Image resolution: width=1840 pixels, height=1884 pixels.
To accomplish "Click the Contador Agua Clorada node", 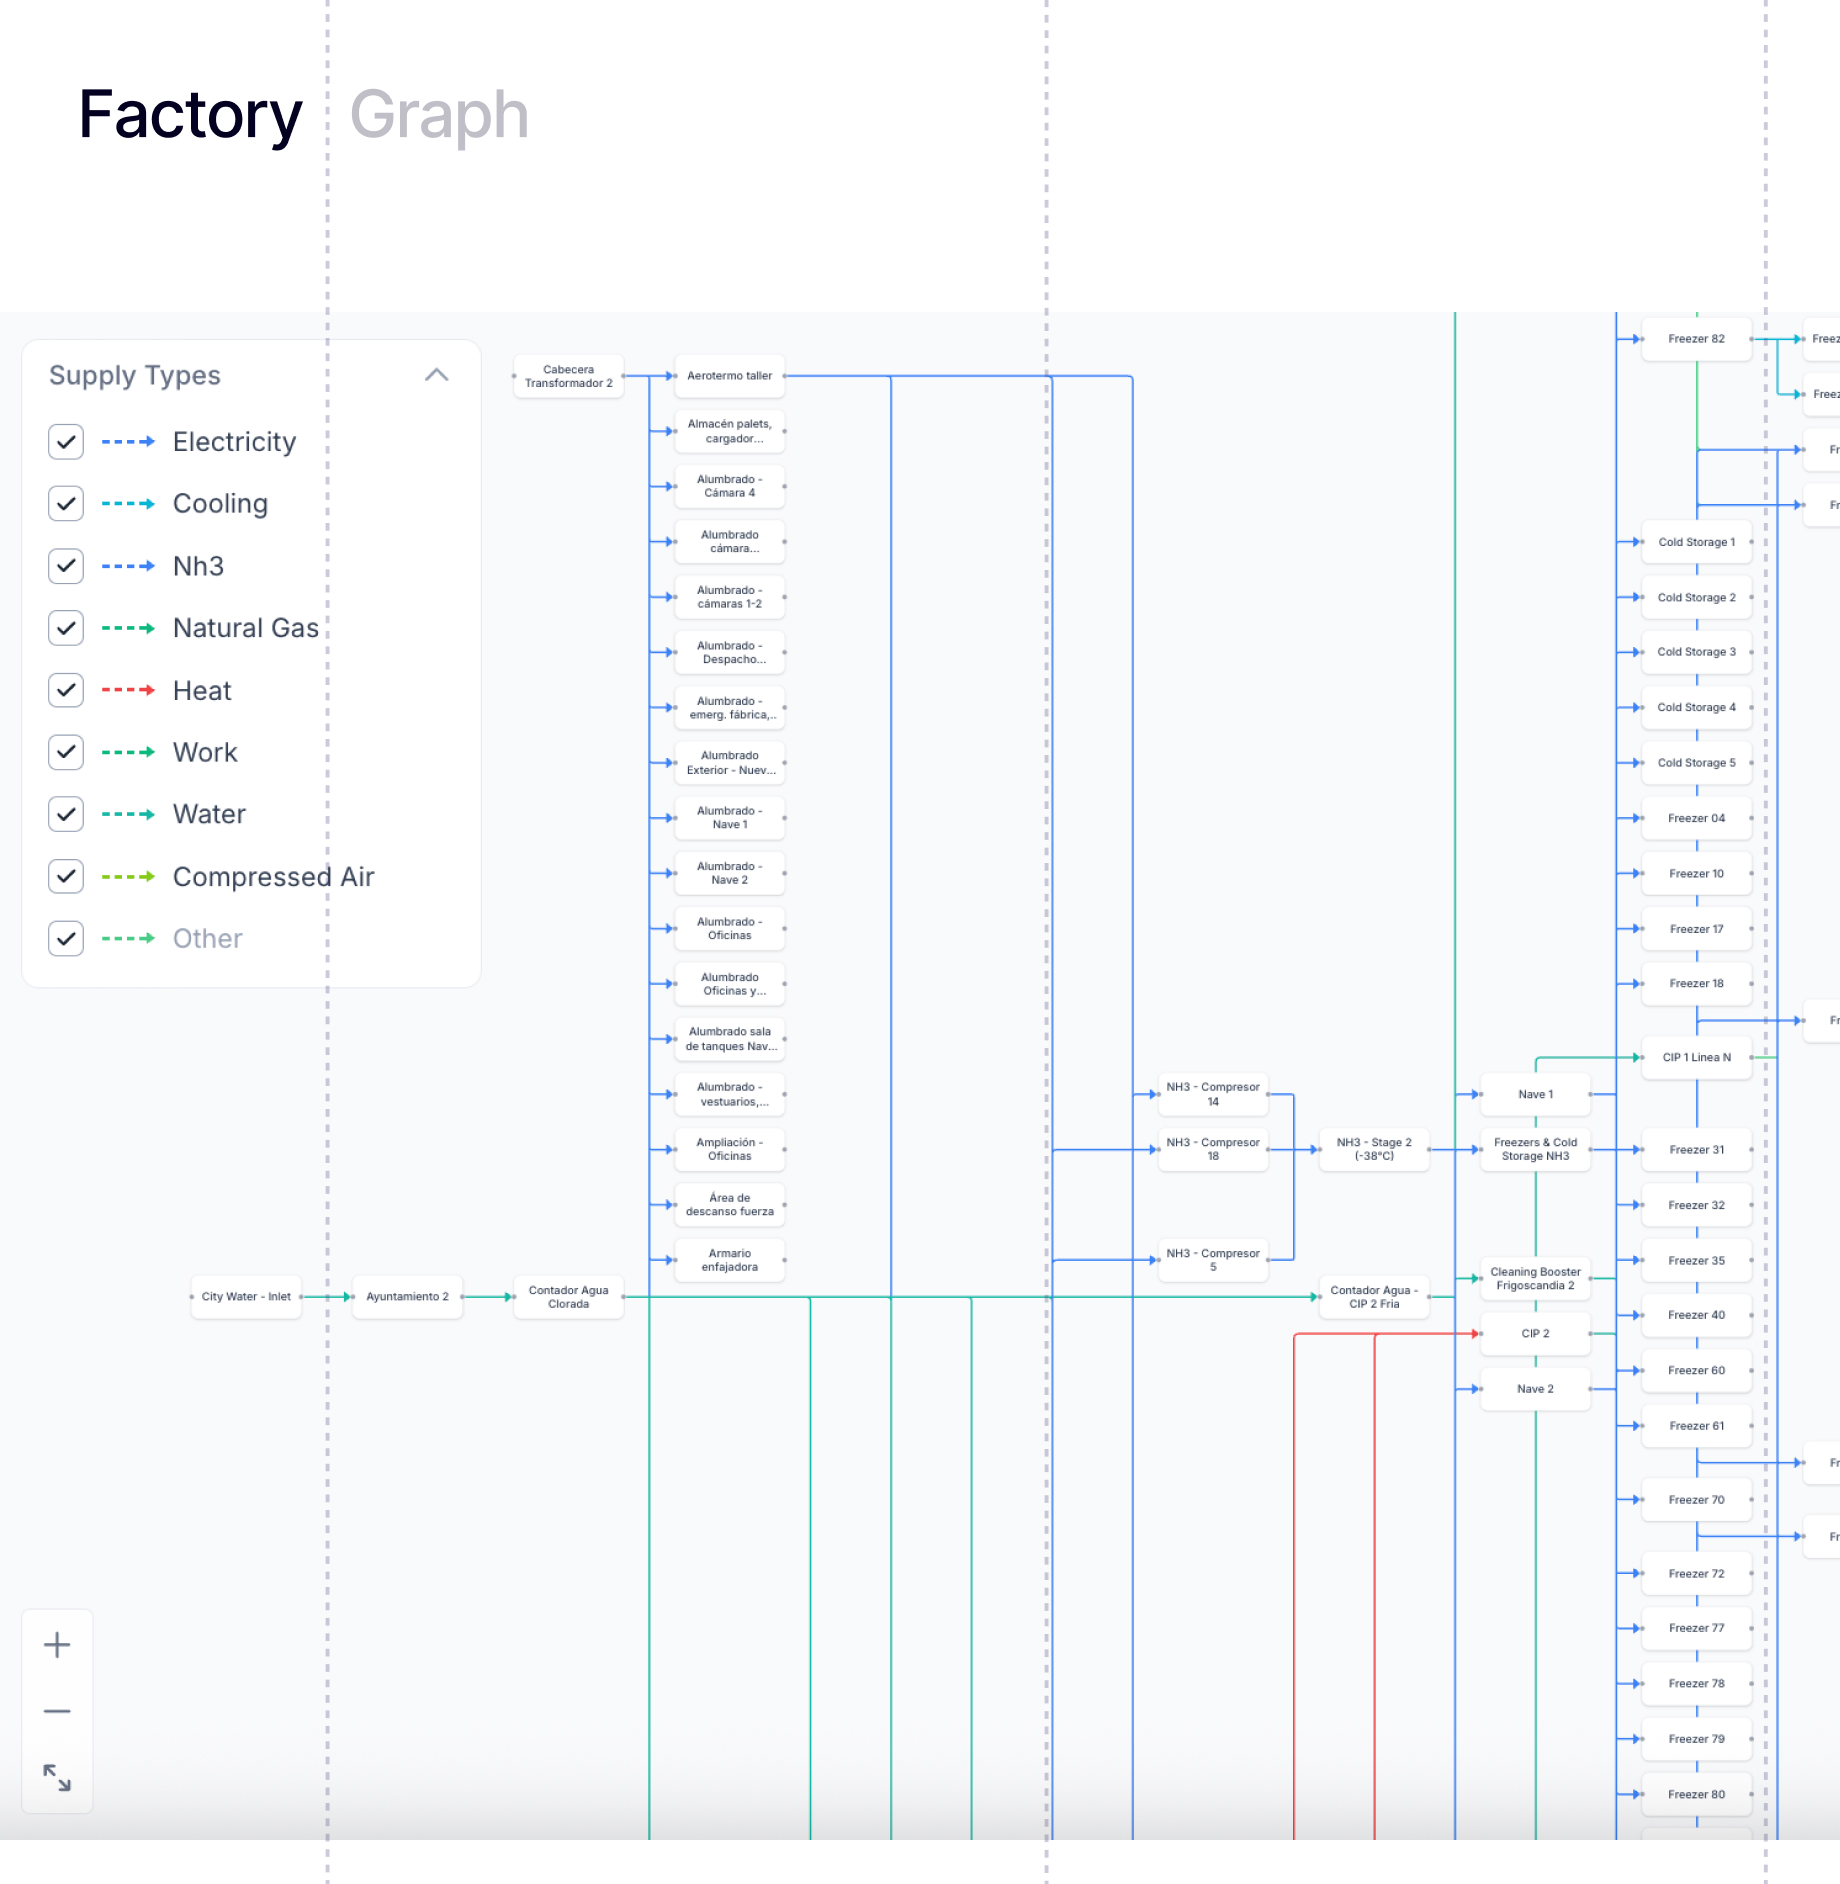I will 568,1297.
